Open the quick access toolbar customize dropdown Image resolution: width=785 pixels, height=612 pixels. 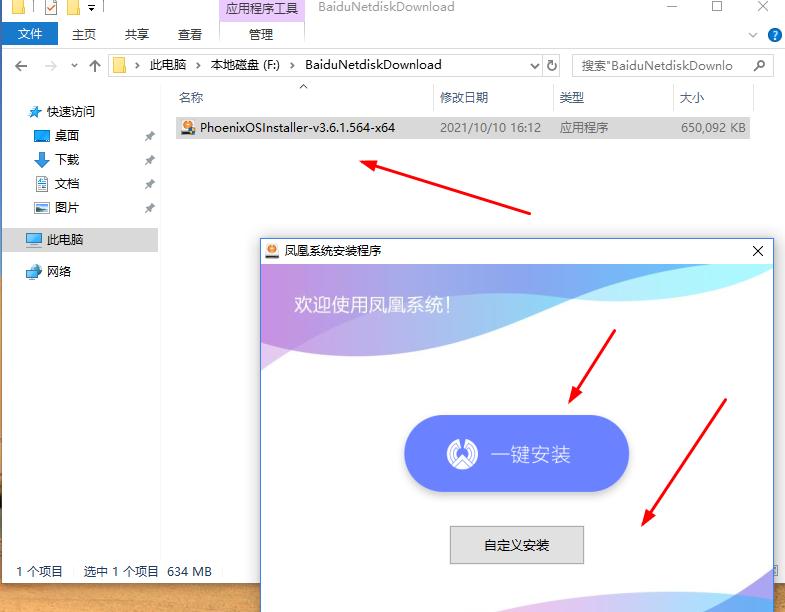(91, 8)
